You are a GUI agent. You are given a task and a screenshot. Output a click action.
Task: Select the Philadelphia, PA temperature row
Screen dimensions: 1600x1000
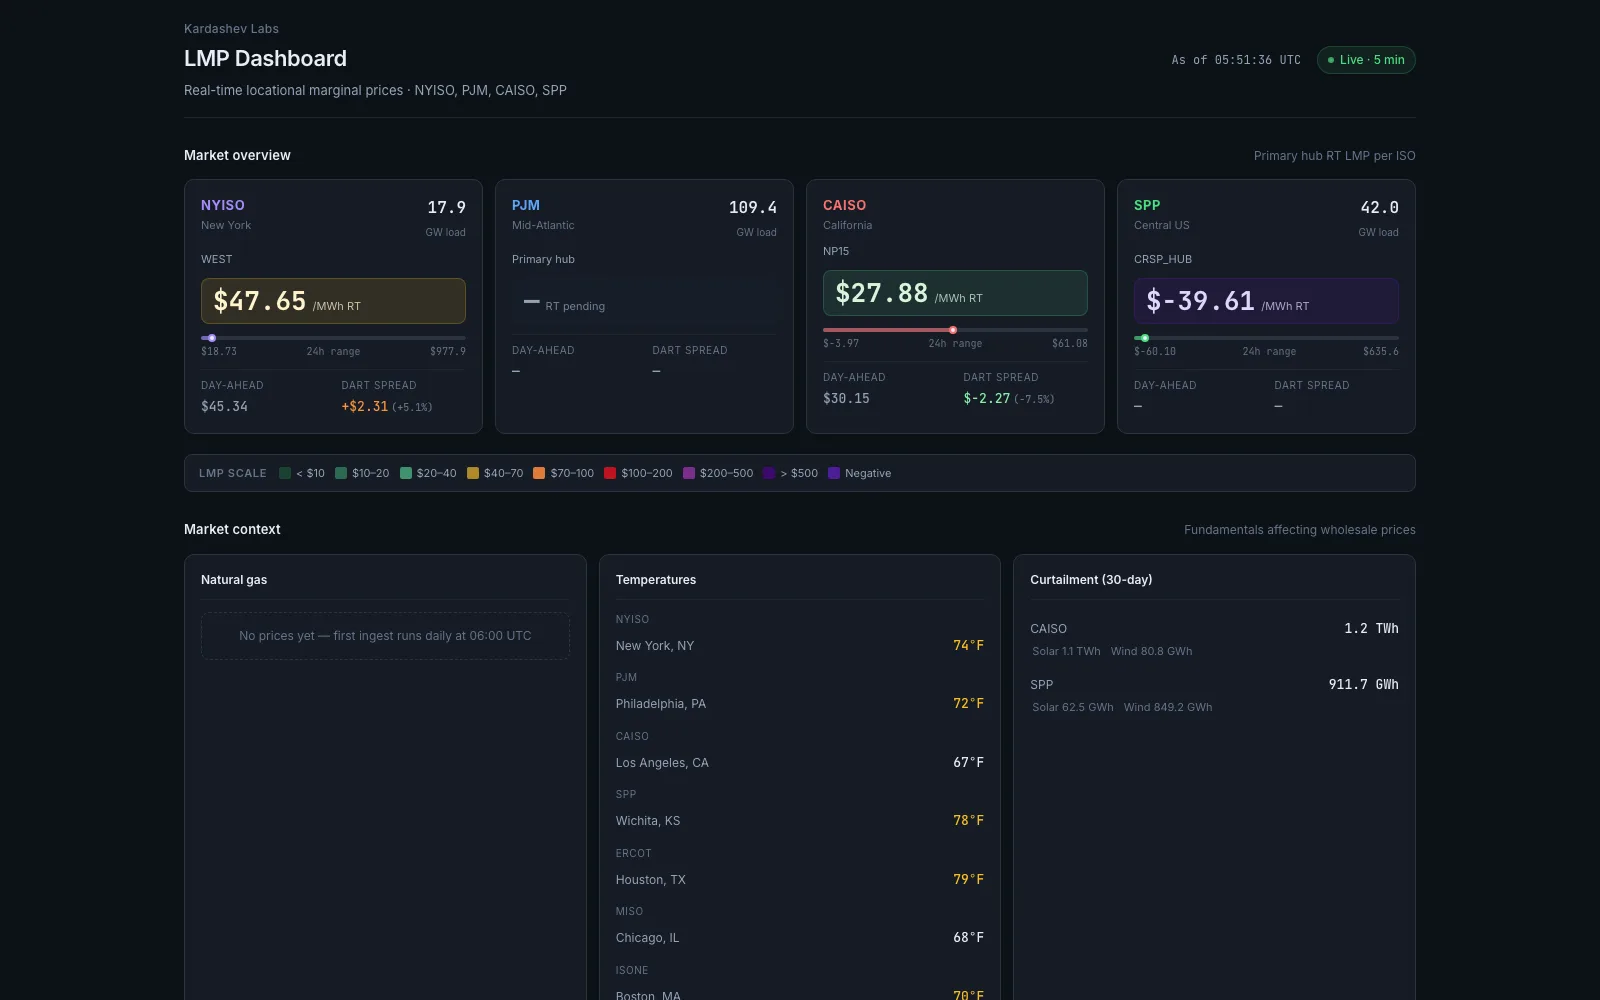pos(800,704)
